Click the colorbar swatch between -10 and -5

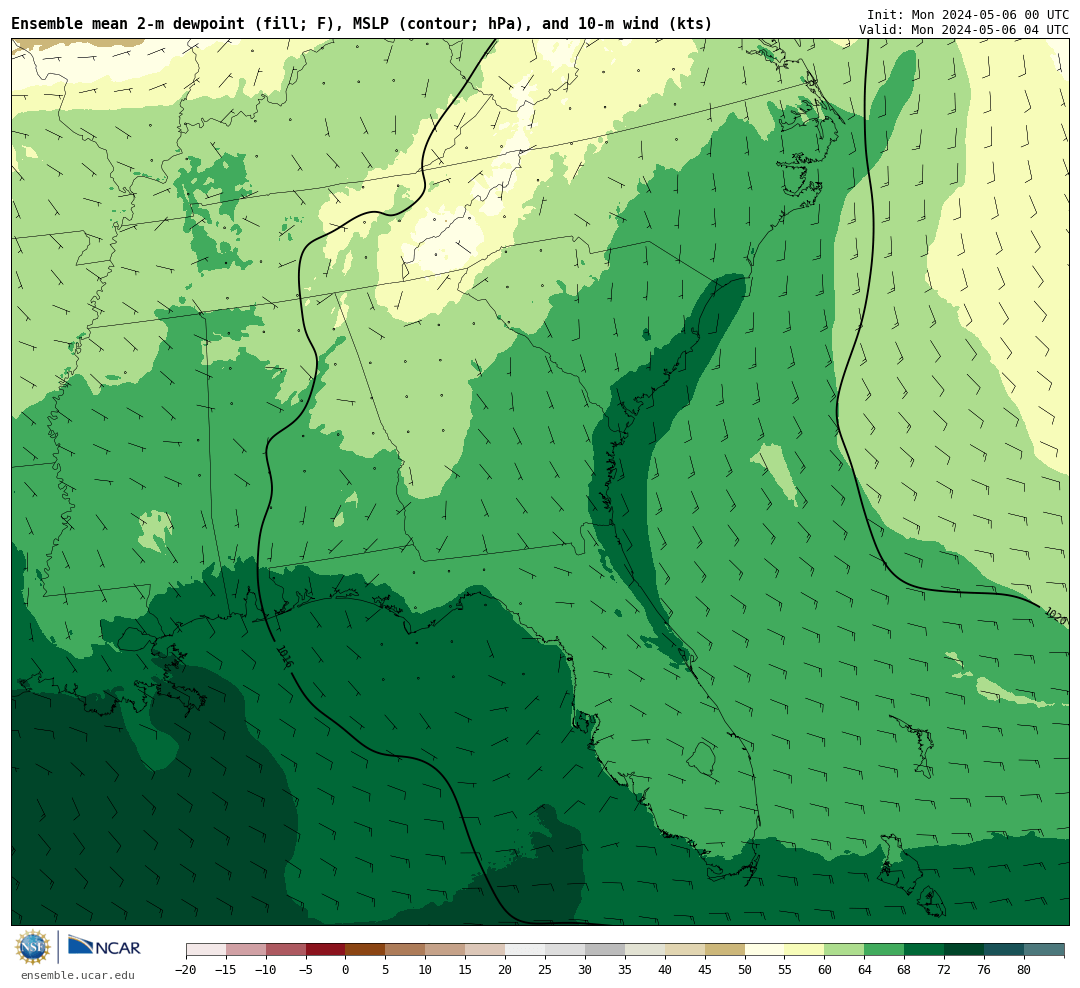(x=286, y=950)
